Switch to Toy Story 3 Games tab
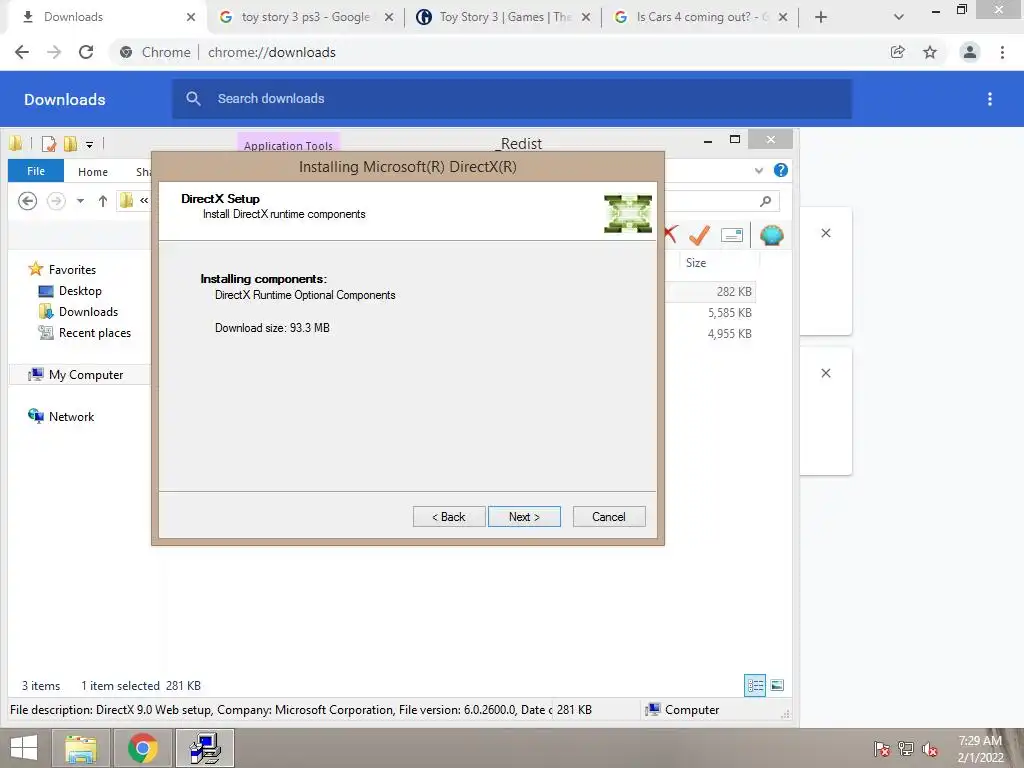 (504, 17)
